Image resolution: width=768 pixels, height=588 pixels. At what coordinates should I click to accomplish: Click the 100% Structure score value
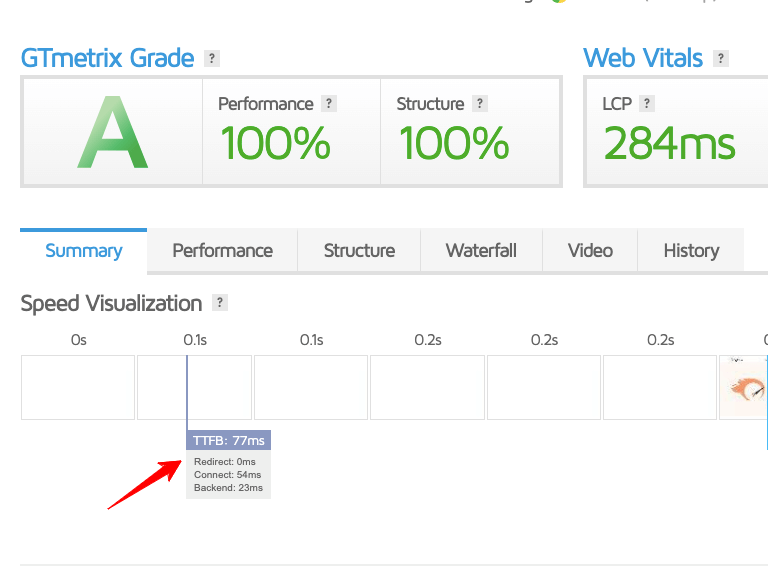point(454,143)
